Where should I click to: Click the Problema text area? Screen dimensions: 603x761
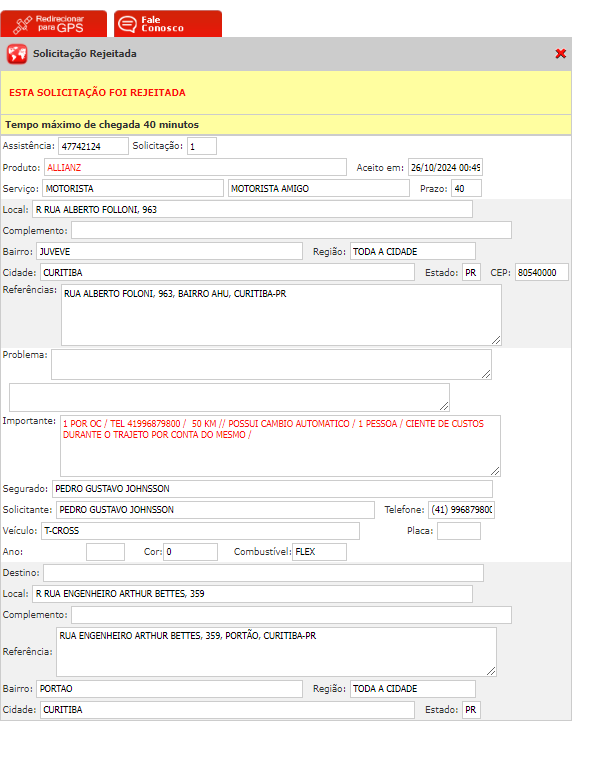[271, 364]
